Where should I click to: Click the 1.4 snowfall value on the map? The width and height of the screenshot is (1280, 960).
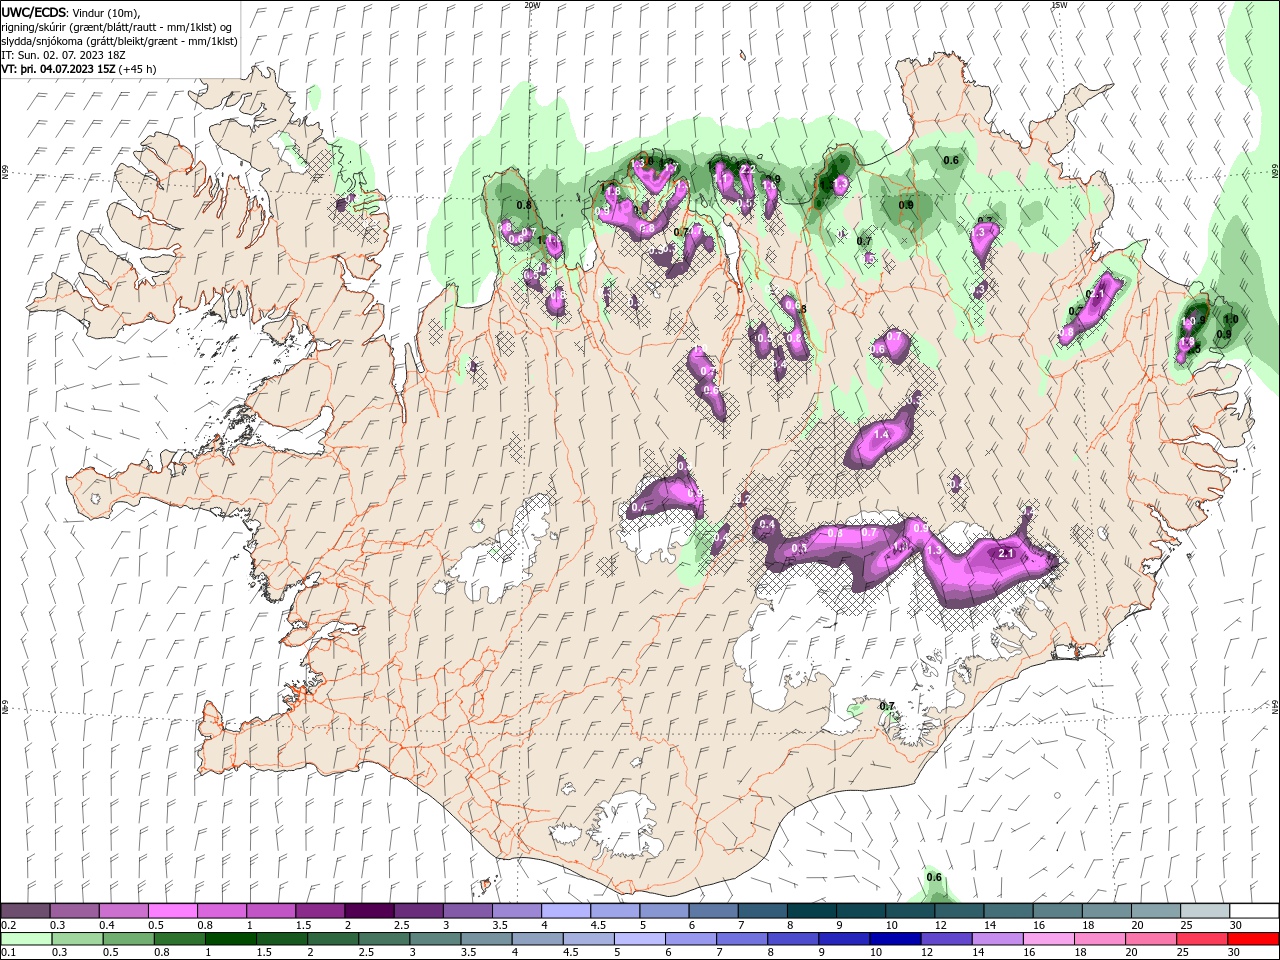pos(882,436)
